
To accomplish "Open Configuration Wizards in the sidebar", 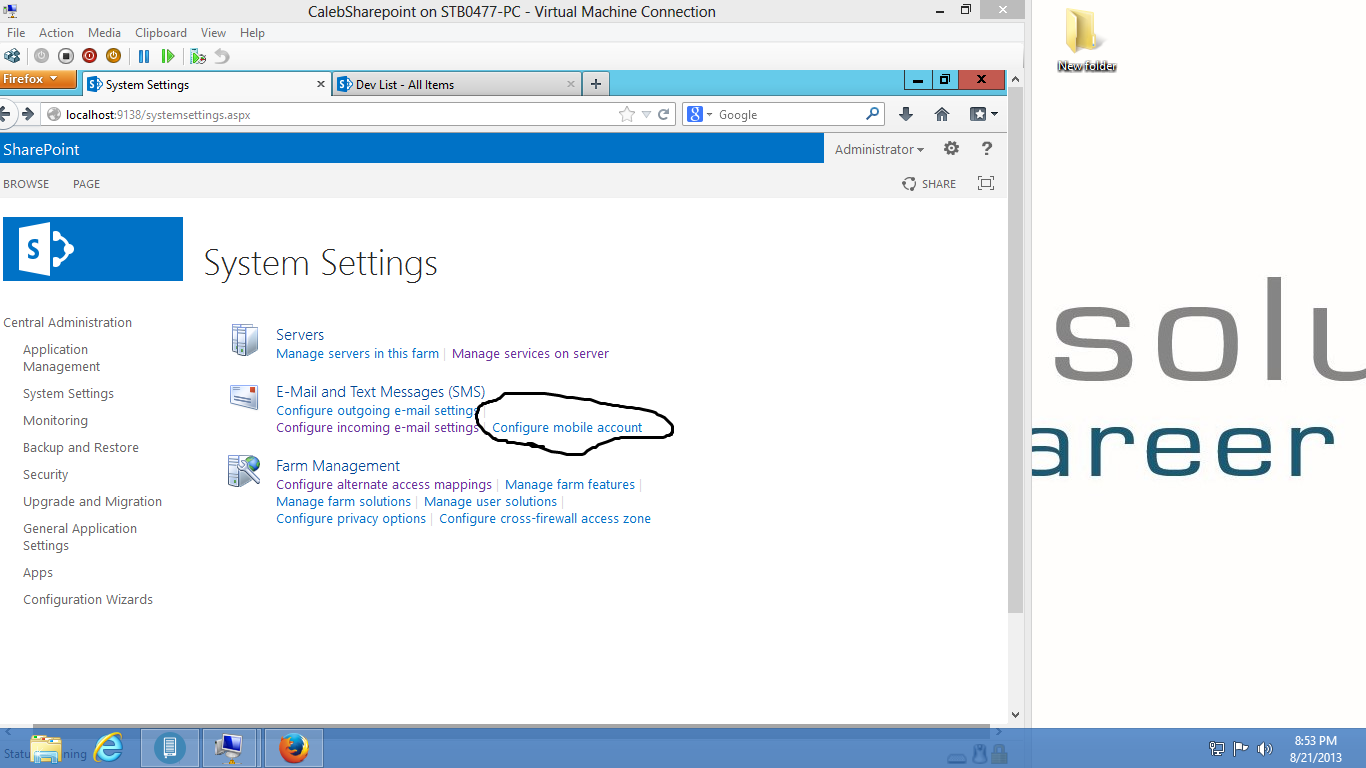I will tap(88, 600).
